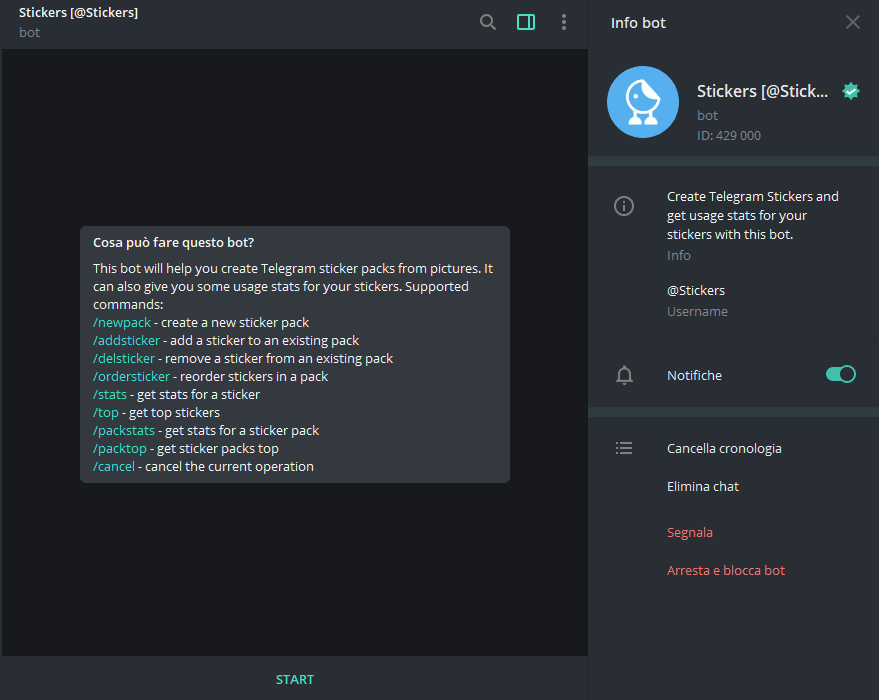Choose Elimina chat
This screenshot has width=879, height=700.
click(702, 486)
